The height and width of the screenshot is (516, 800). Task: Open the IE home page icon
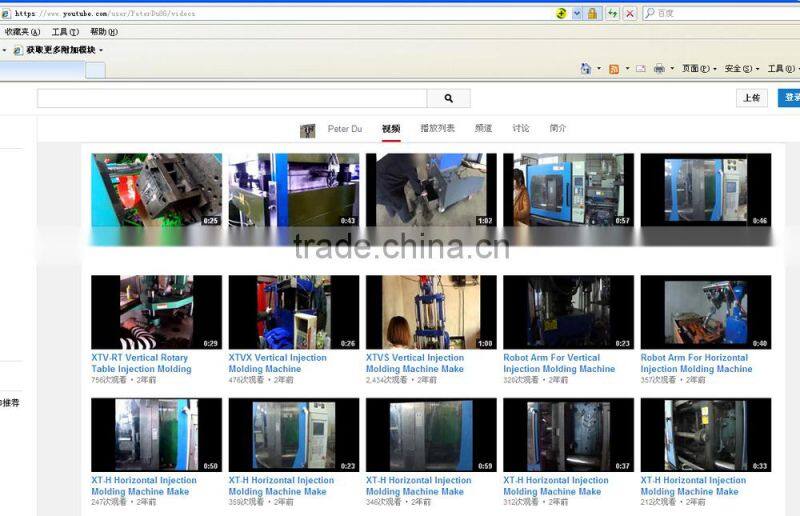click(x=586, y=69)
